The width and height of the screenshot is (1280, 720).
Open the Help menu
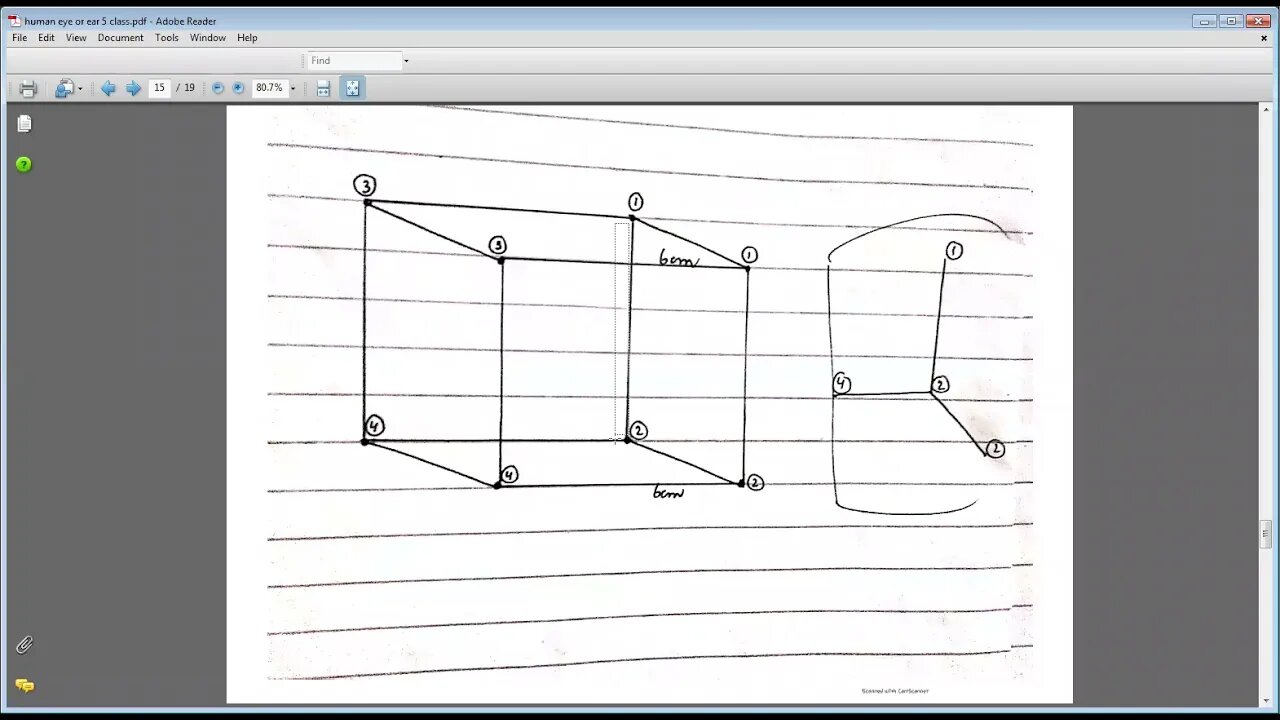click(247, 38)
